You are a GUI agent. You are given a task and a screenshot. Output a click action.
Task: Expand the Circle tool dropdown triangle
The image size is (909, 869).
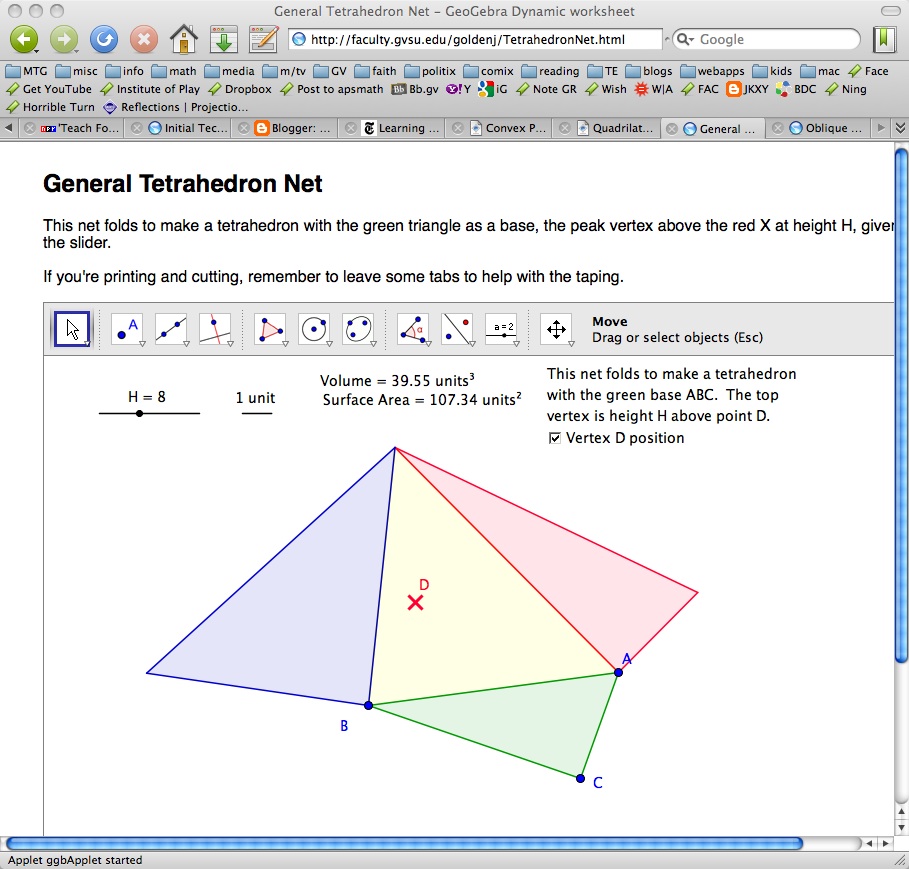(x=329, y=344)
